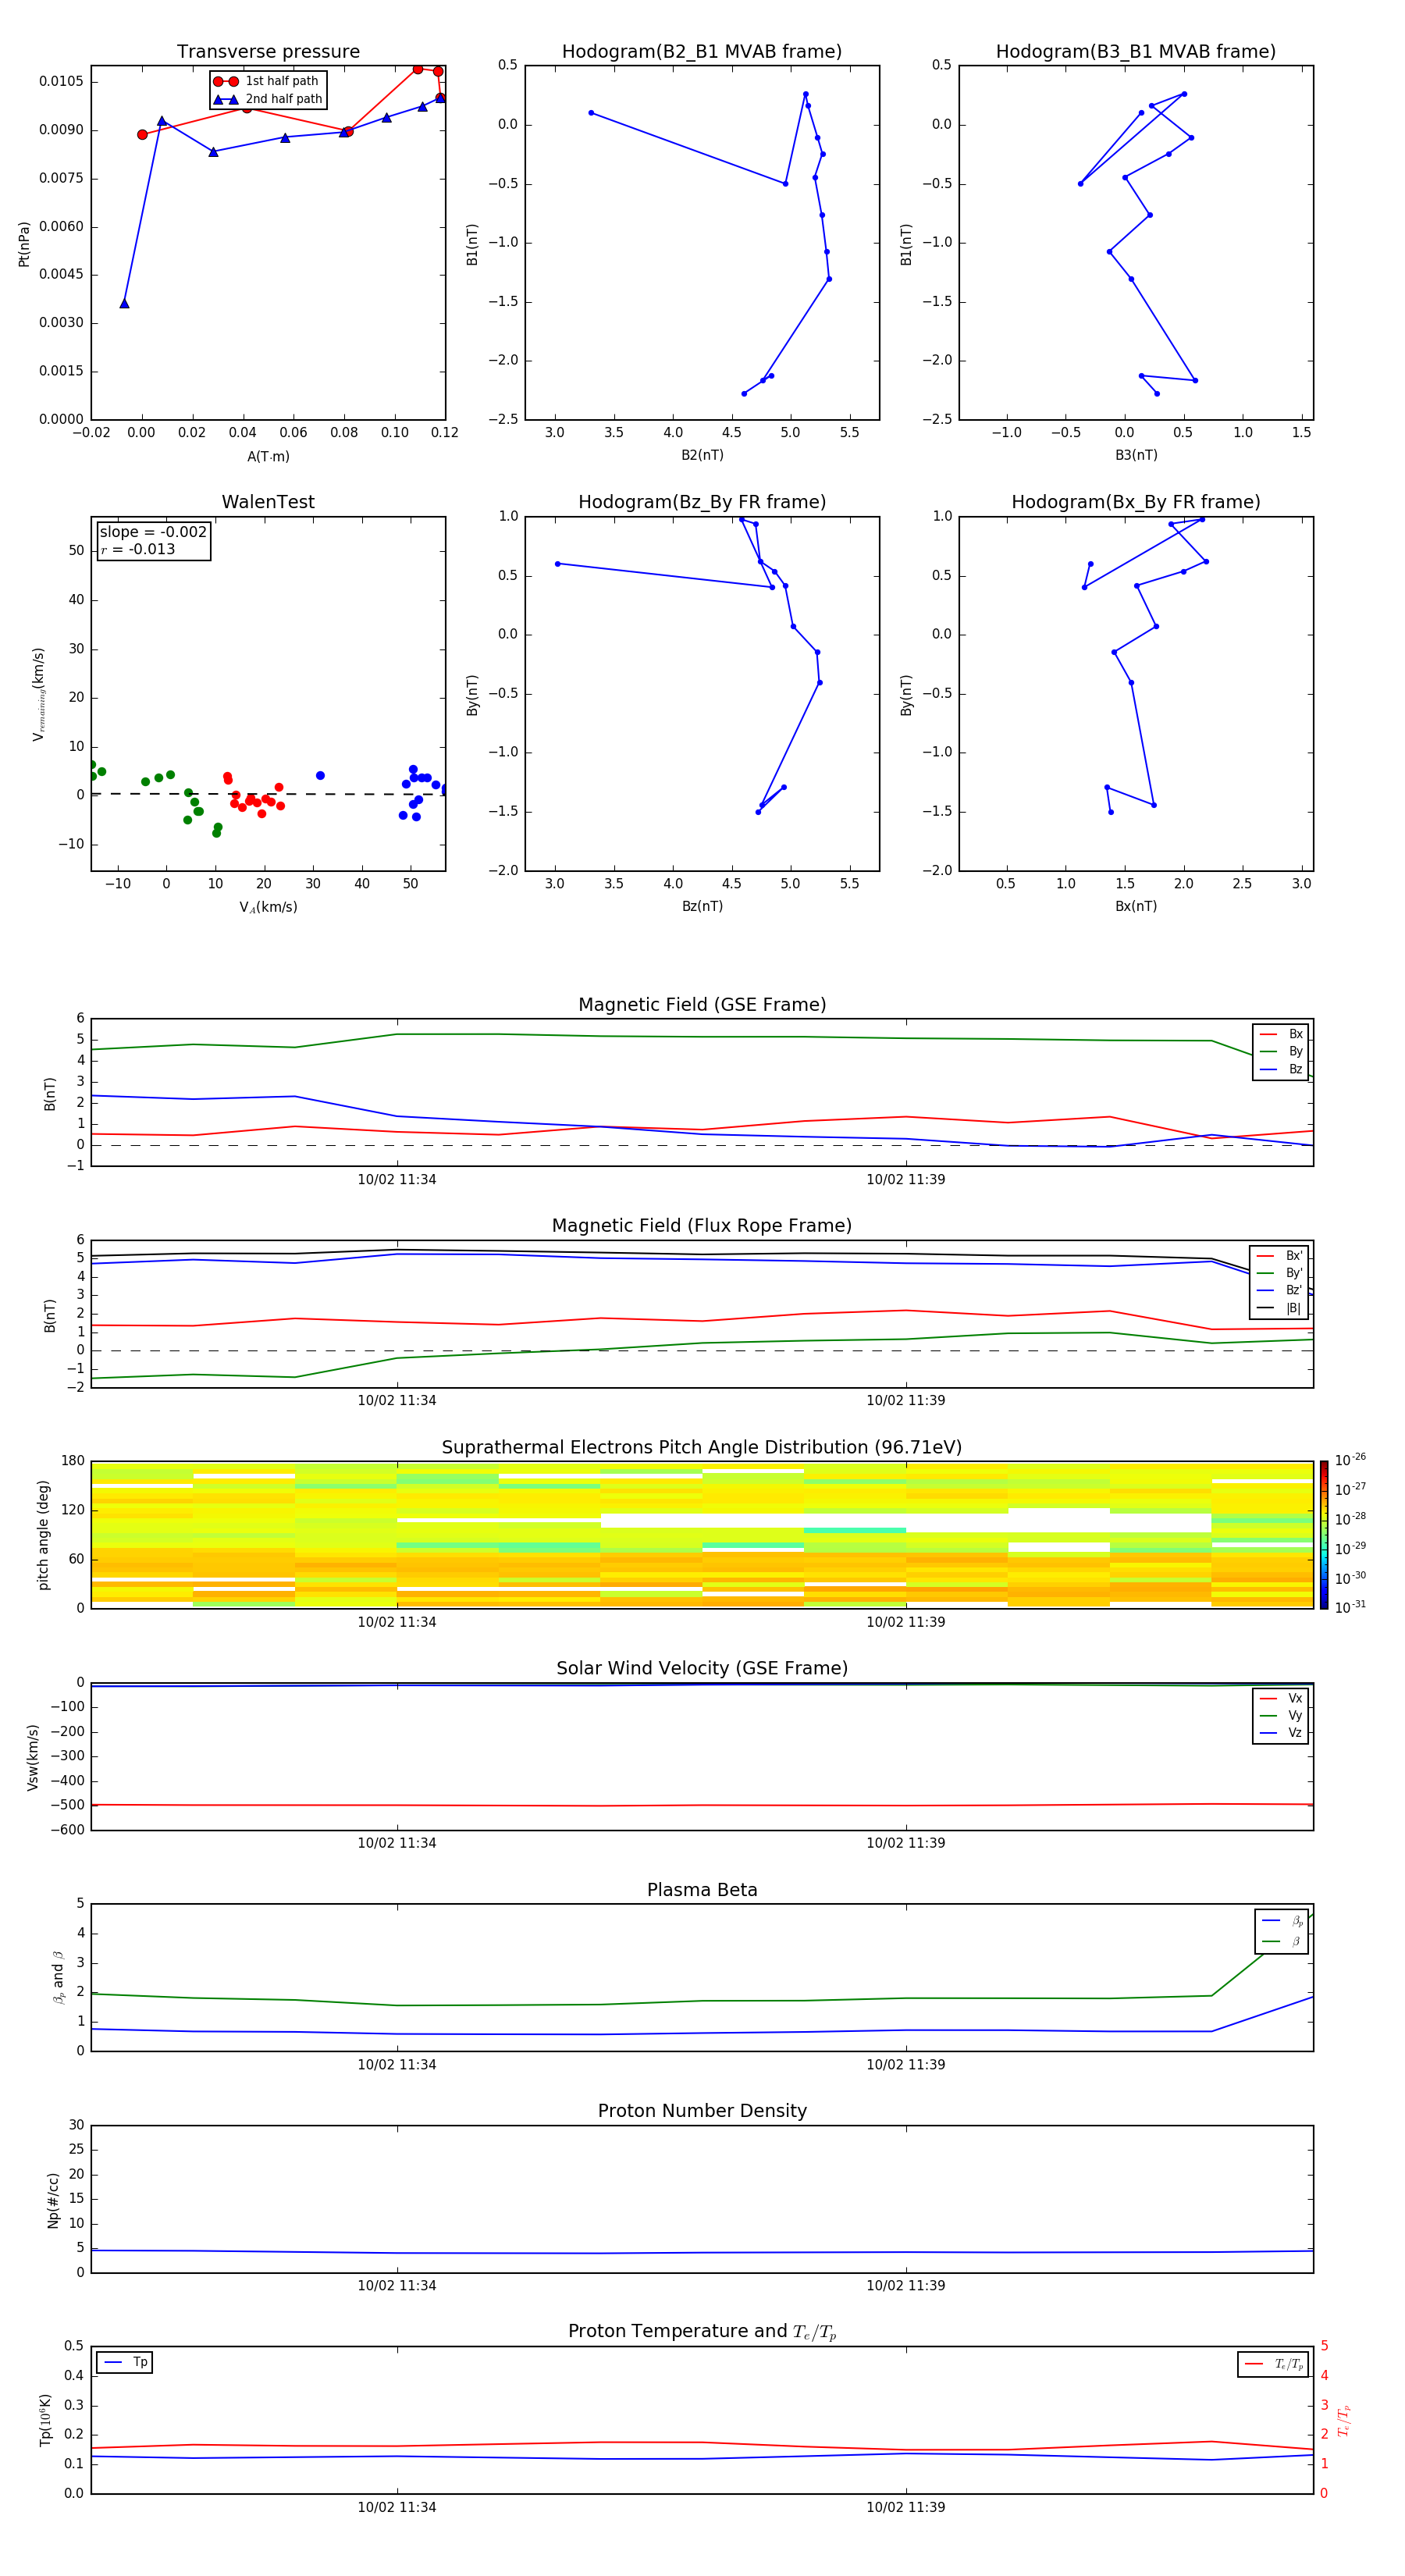Click '10/02 11:39' tick under Proton Temperature
The image size is (1405, 2576).
906,2507
